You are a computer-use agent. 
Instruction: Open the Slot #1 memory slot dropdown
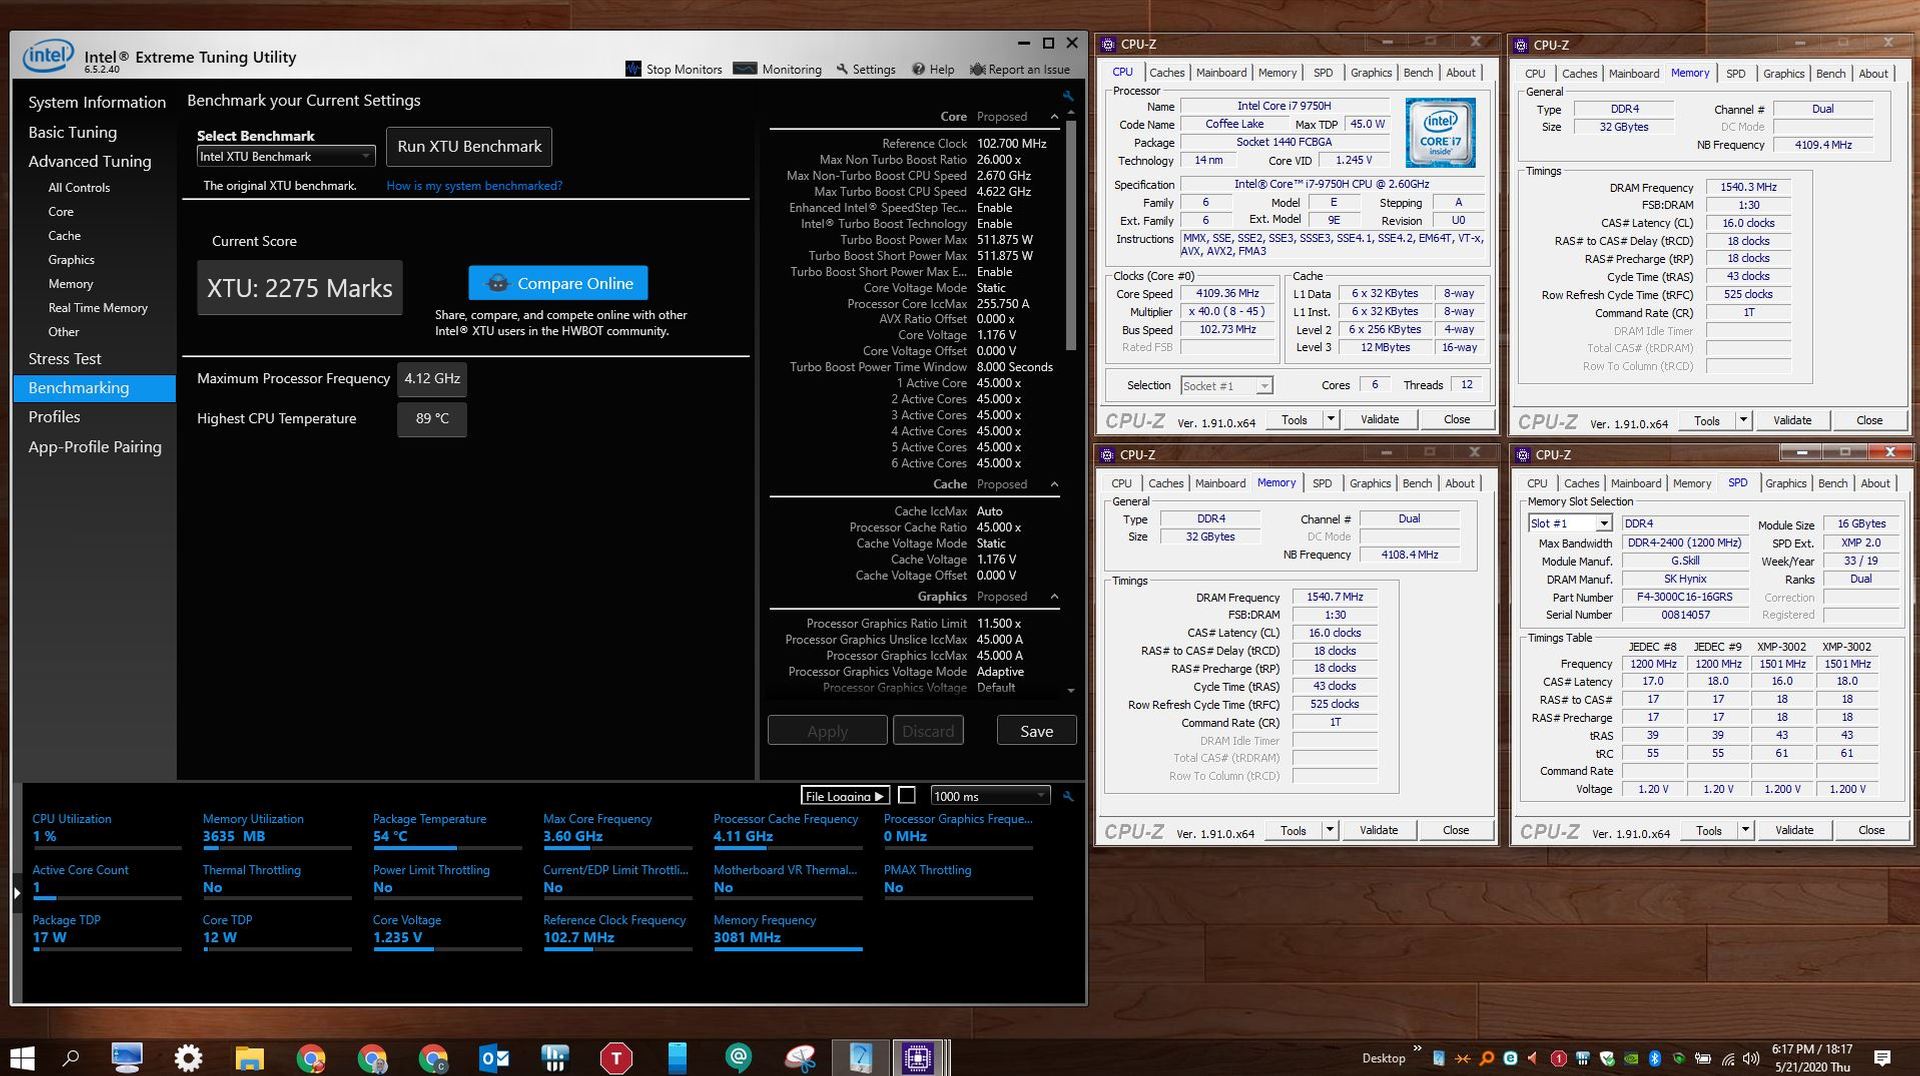coord(1569,524)
